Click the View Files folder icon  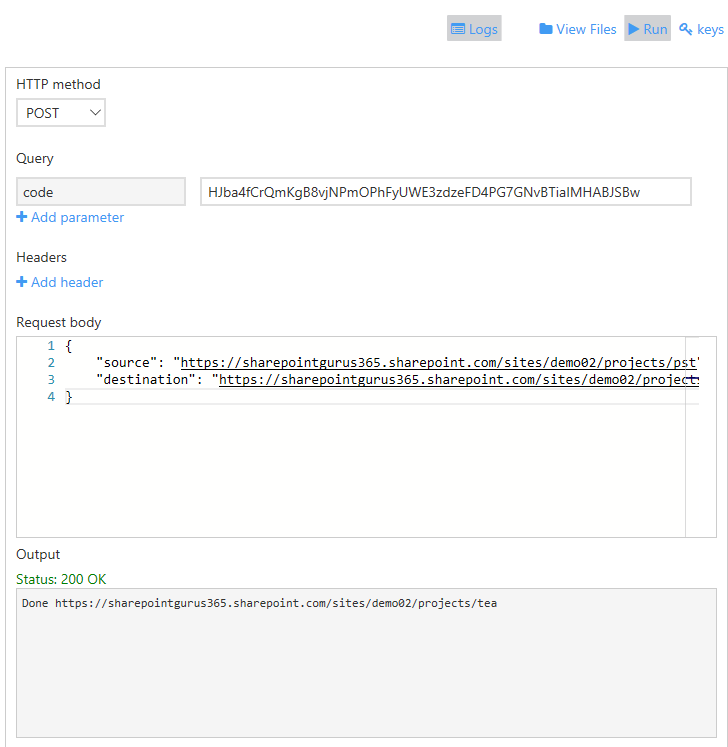(x=546, y=29)
